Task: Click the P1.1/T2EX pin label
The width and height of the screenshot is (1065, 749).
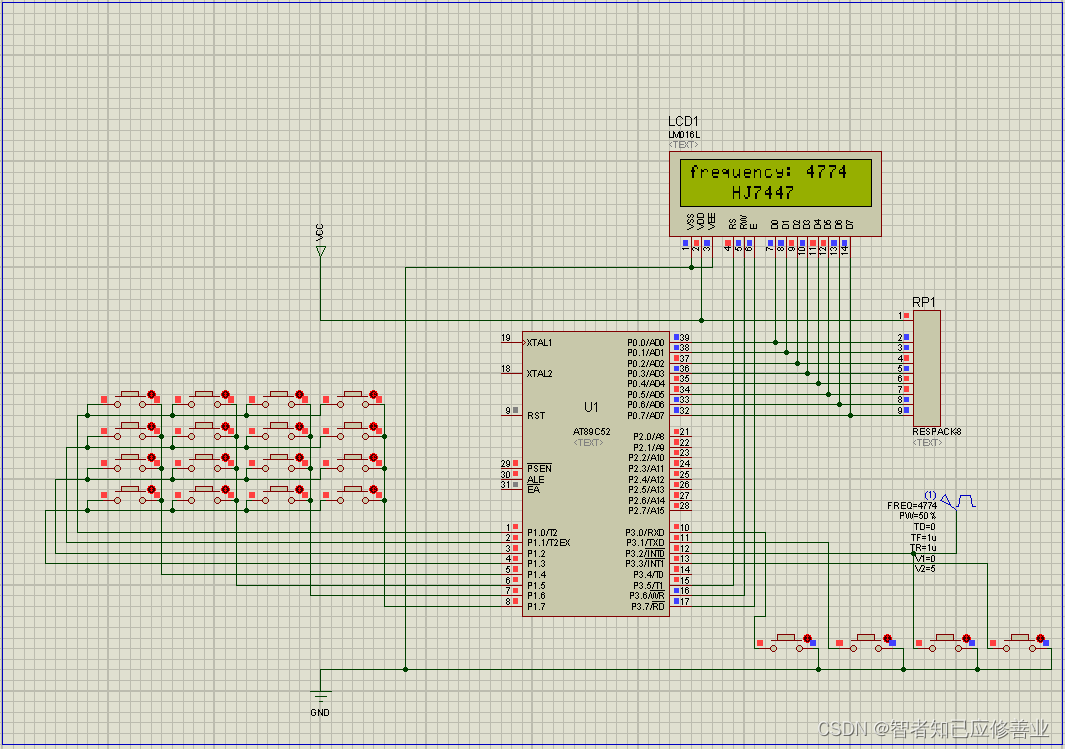Action: (549, 543)
